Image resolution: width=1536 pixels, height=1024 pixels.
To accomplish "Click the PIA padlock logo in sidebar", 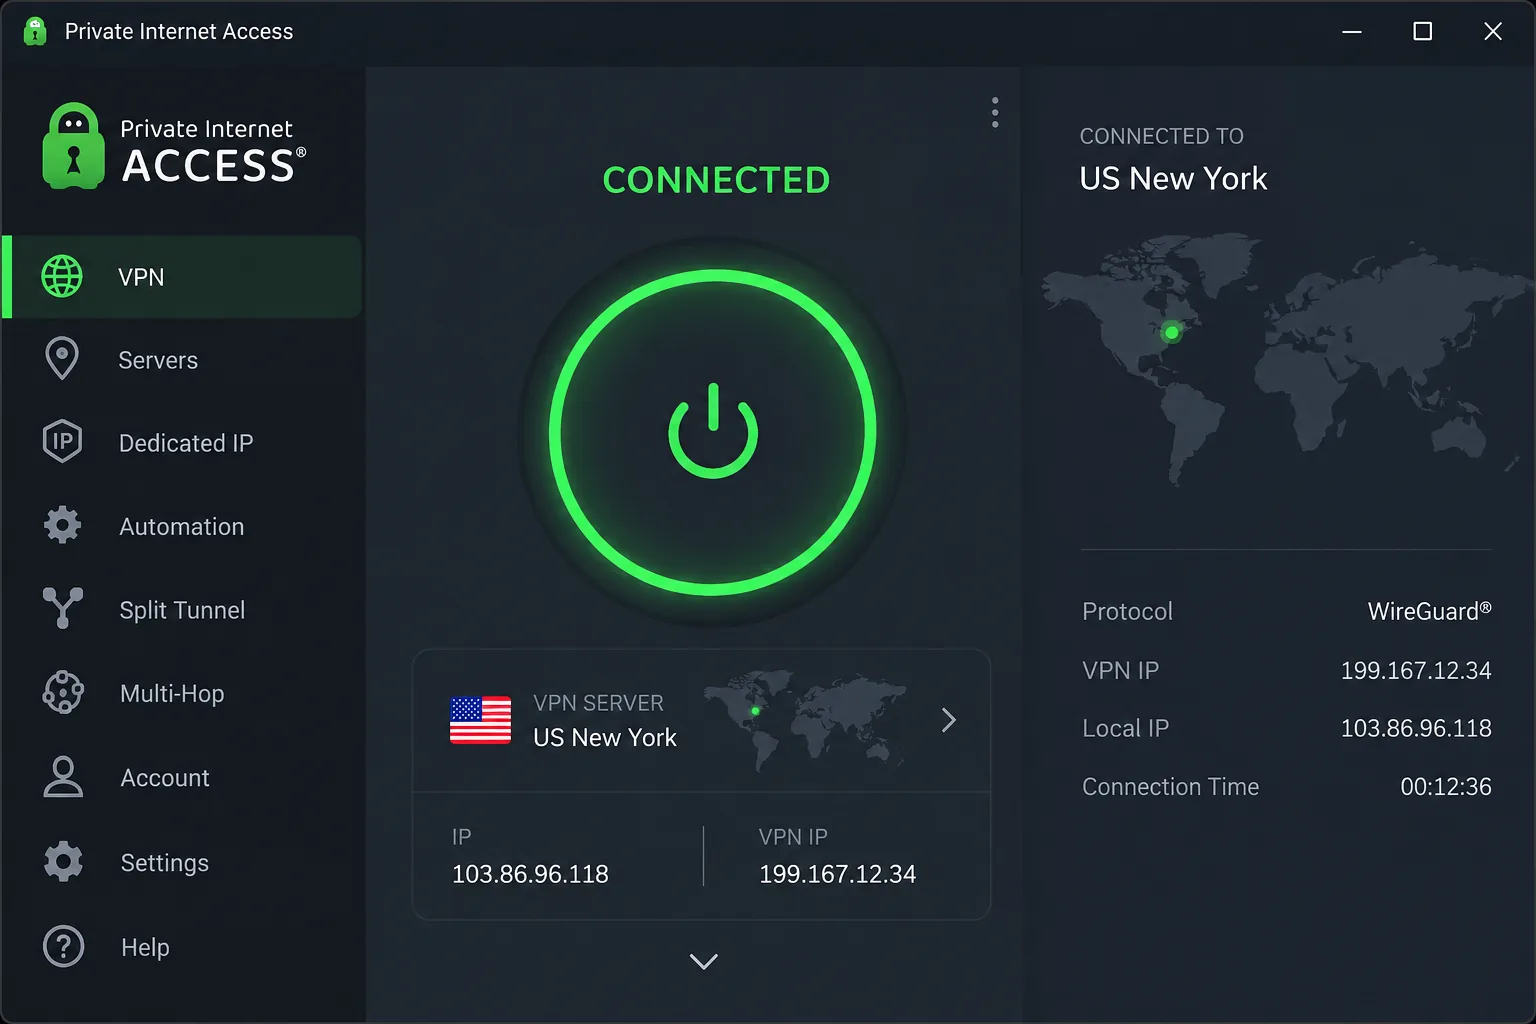I will click(x=73, y=146).
